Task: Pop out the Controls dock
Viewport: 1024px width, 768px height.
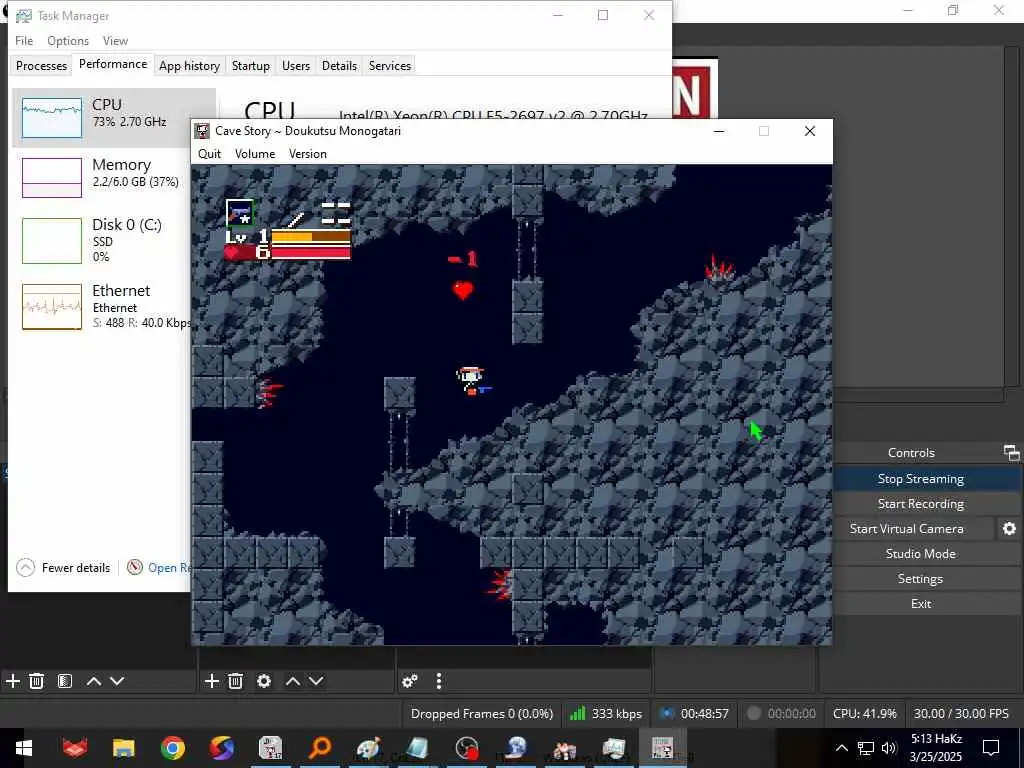Action: click(x=1011, y=453)
